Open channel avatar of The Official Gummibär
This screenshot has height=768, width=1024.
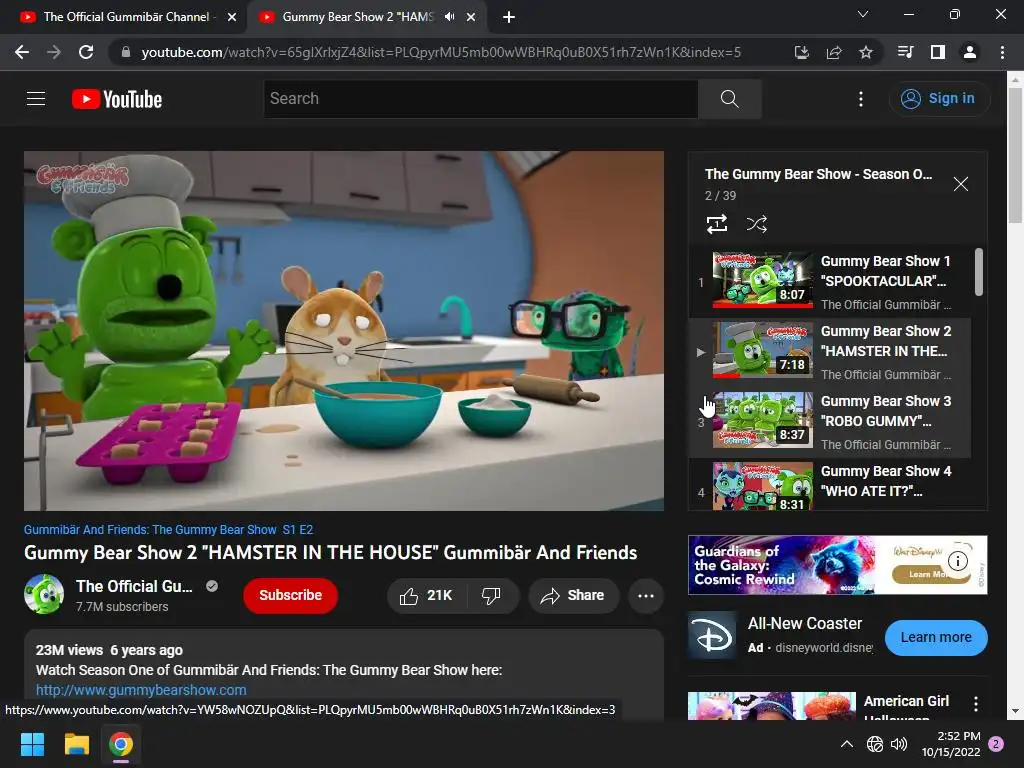pyautogui.click(x=44, y=594)
